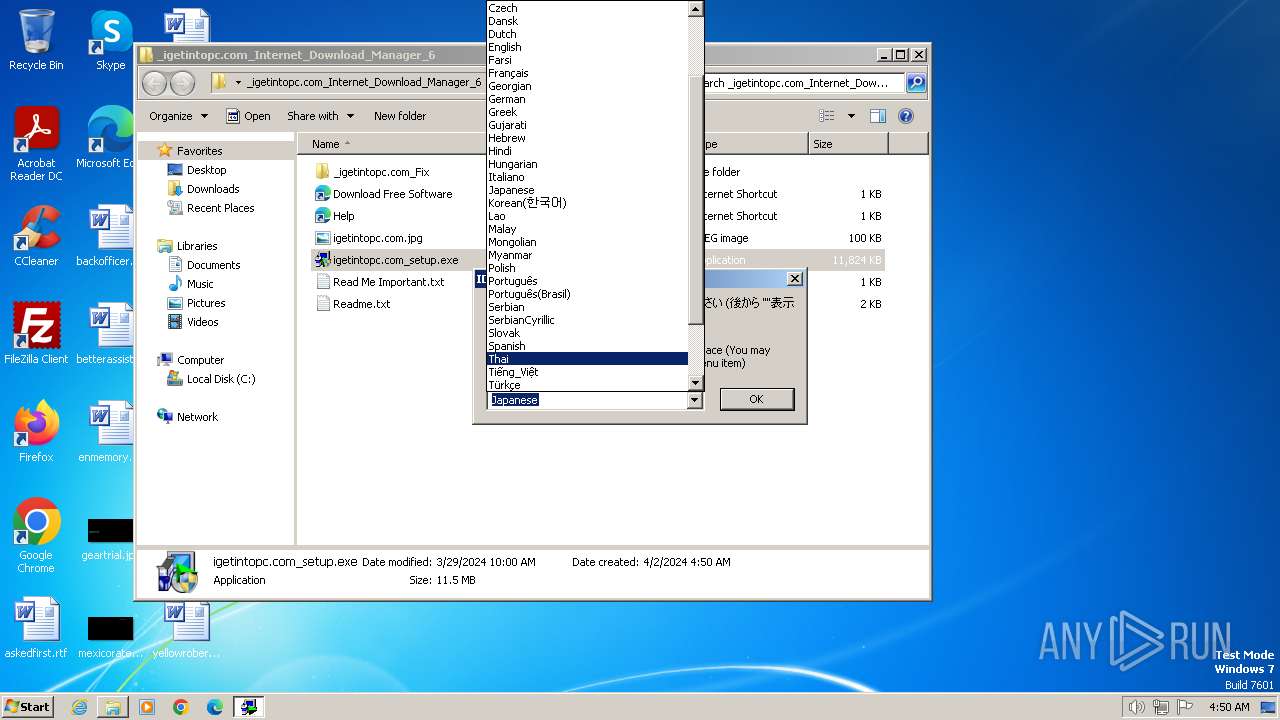
Task: Click Windows Explorer taskbar icon
Action: [113, 707]
